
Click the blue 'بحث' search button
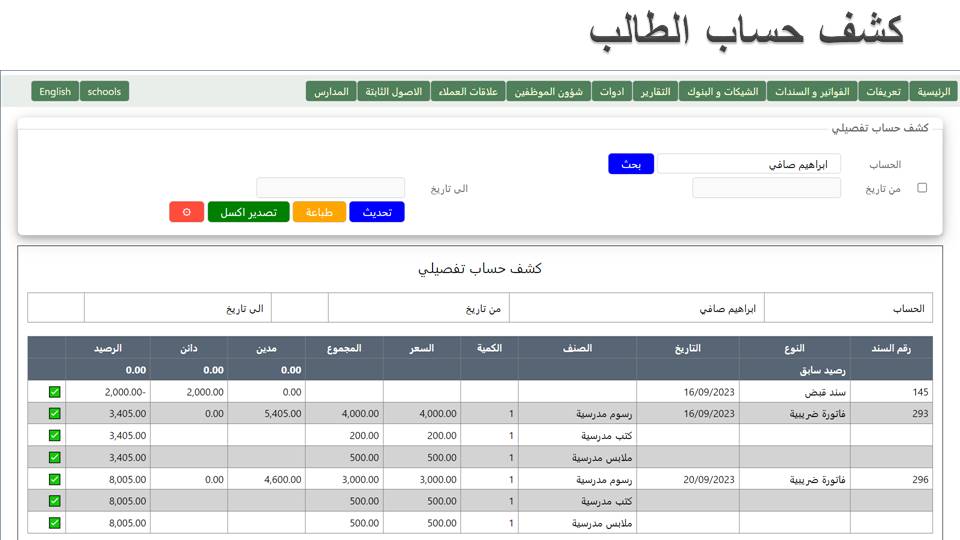click(x=631, y=164)
